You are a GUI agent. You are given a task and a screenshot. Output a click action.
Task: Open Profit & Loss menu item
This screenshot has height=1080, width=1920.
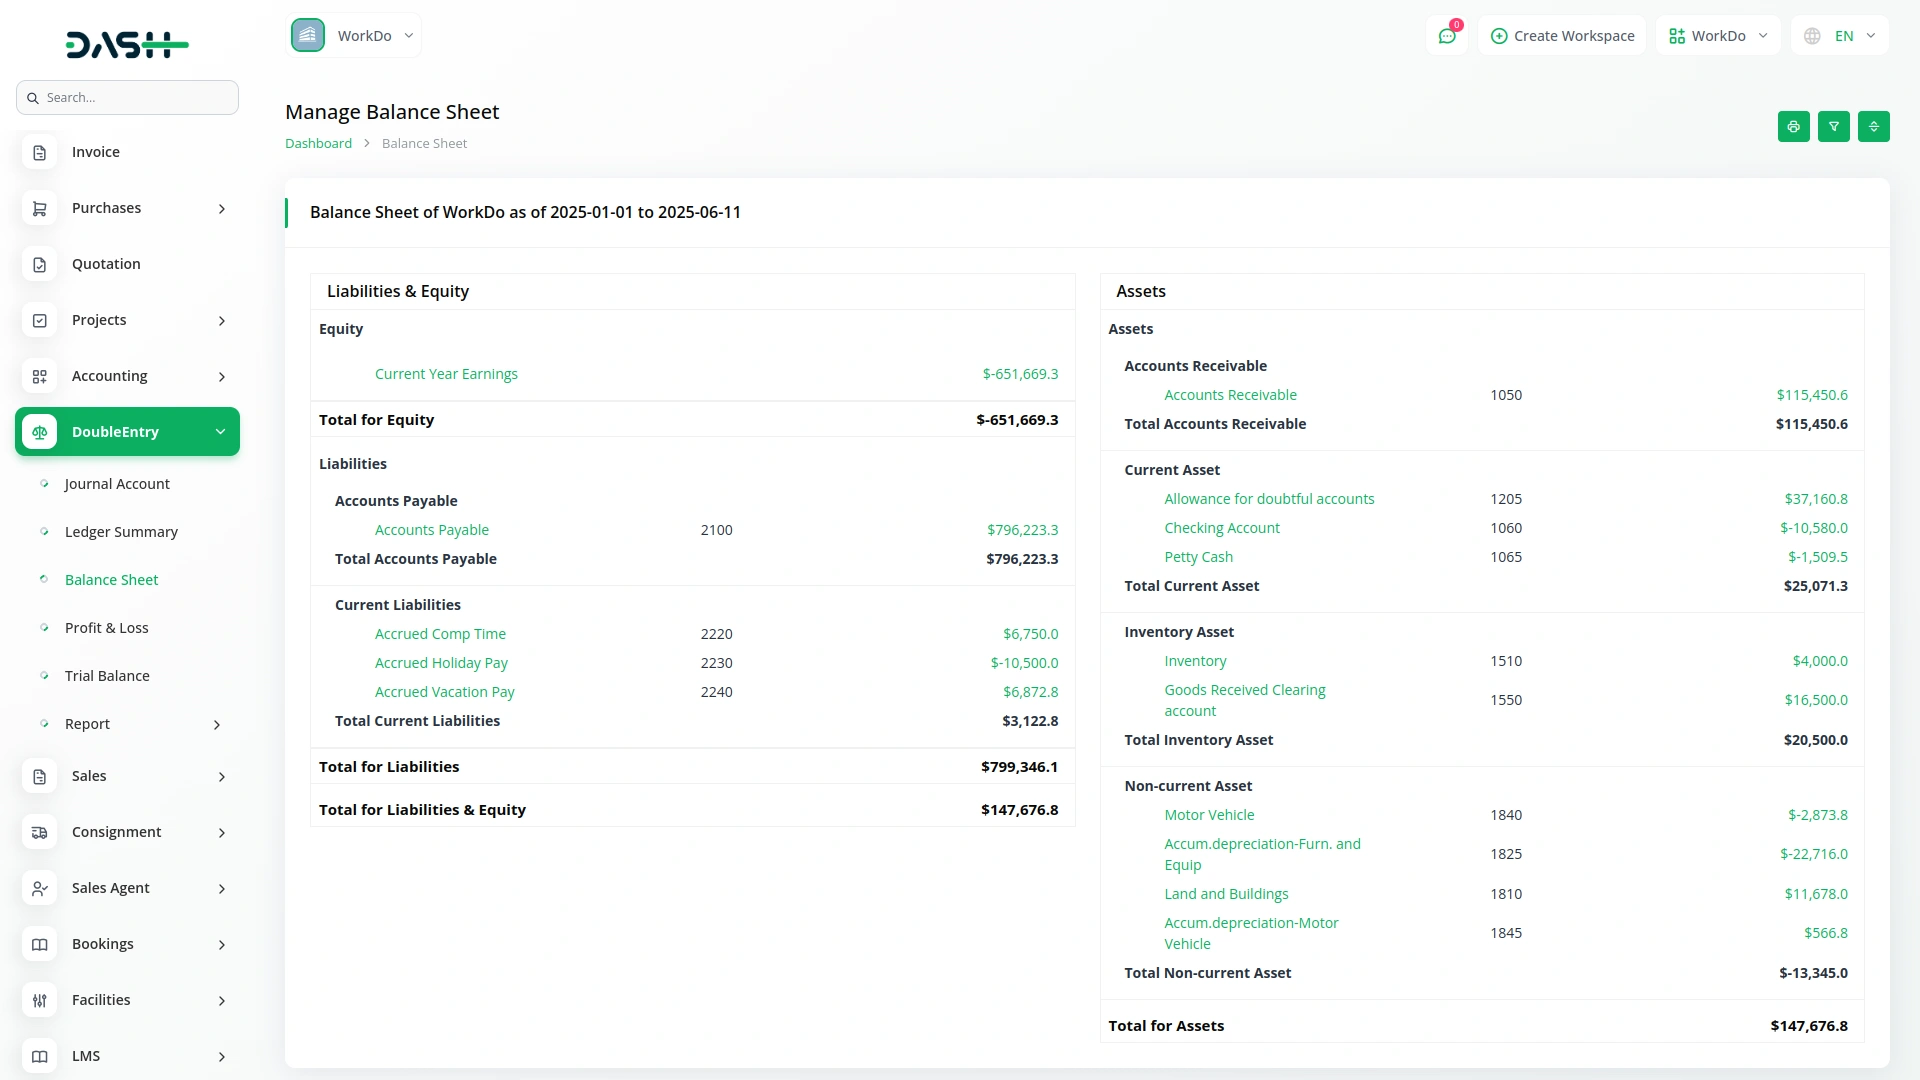pos(106,628)
